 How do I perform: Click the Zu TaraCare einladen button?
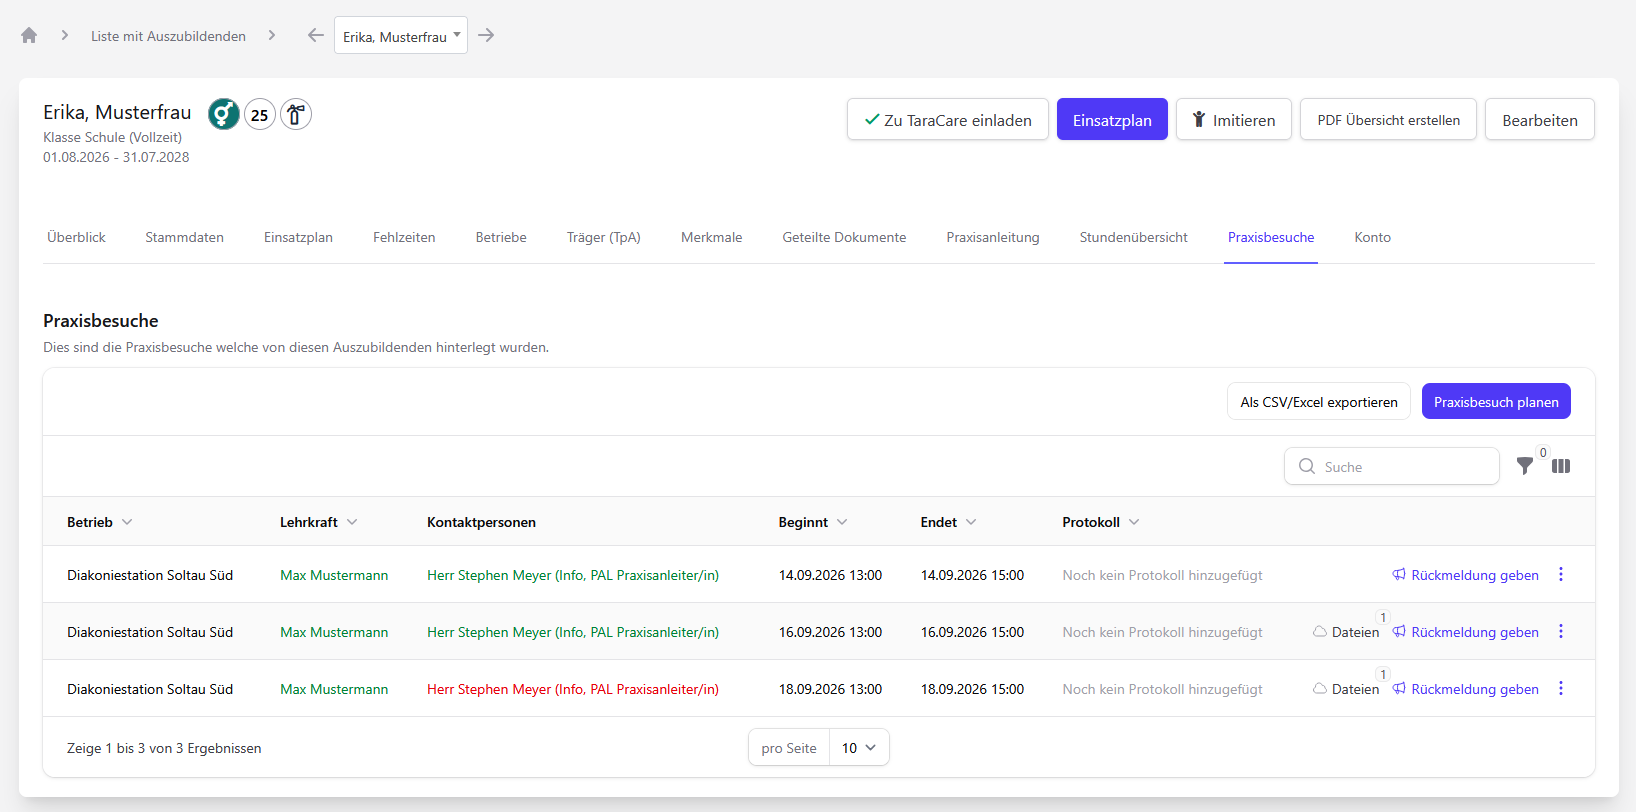[948, 119]
